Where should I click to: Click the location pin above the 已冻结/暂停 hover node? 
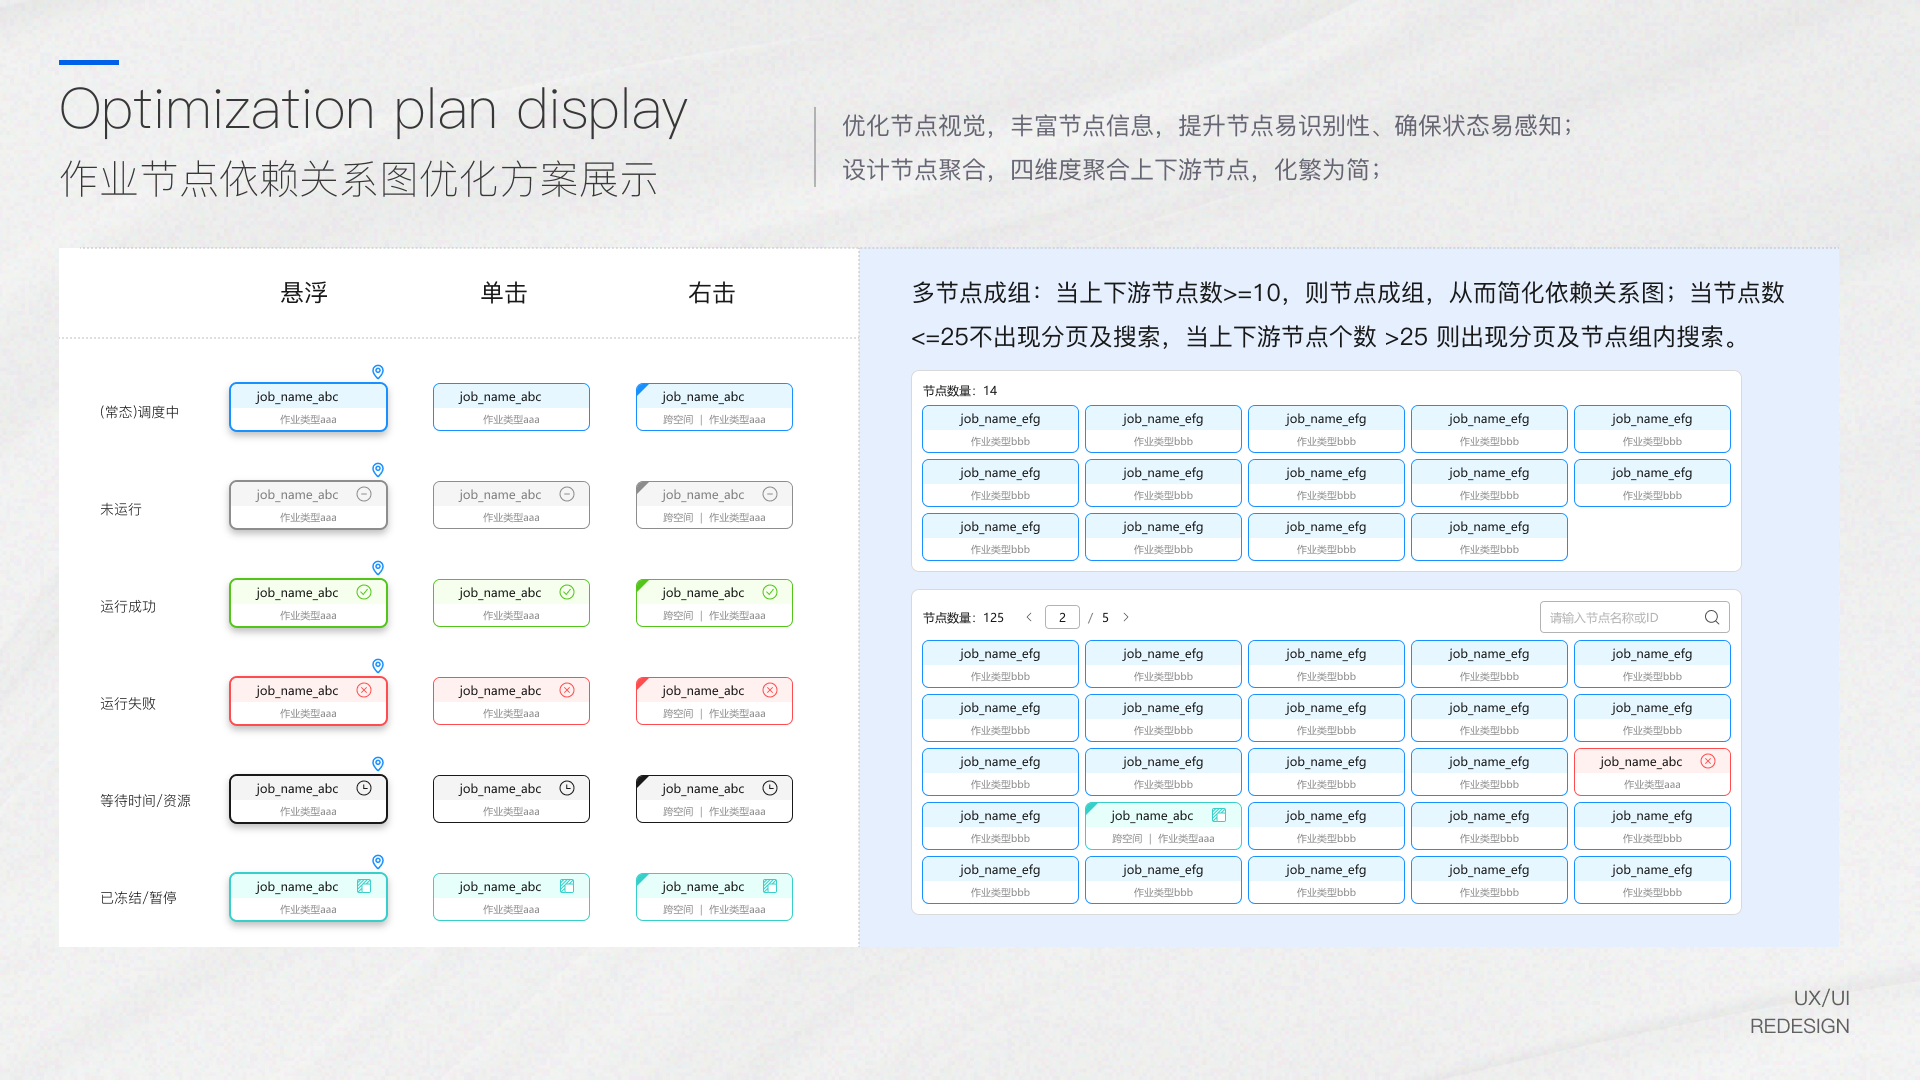point(378,862)
